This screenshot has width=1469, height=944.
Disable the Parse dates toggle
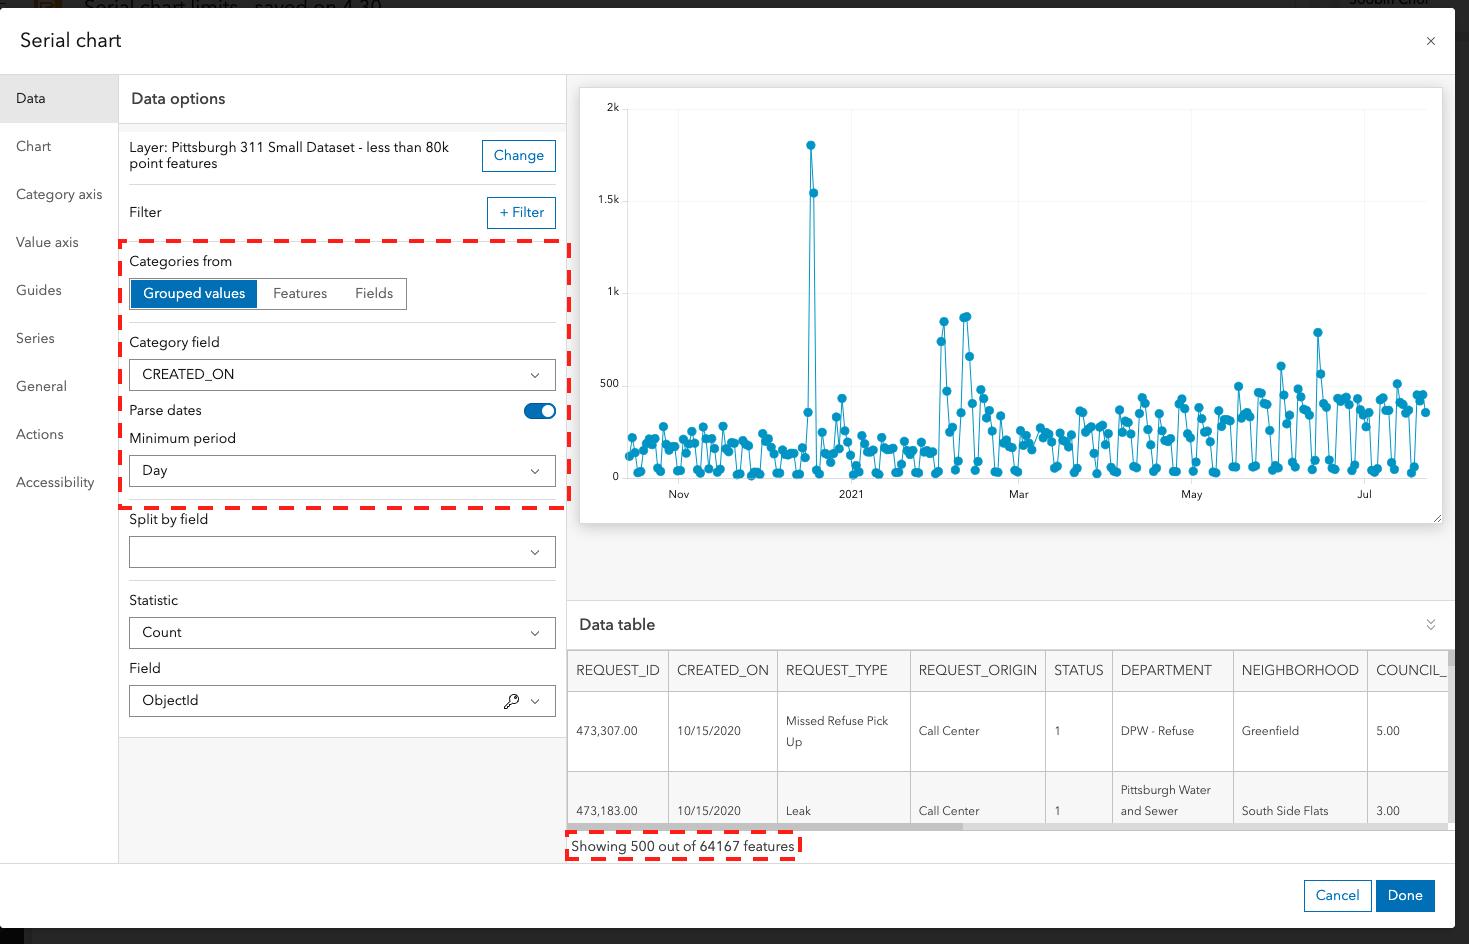click(539, 410)
